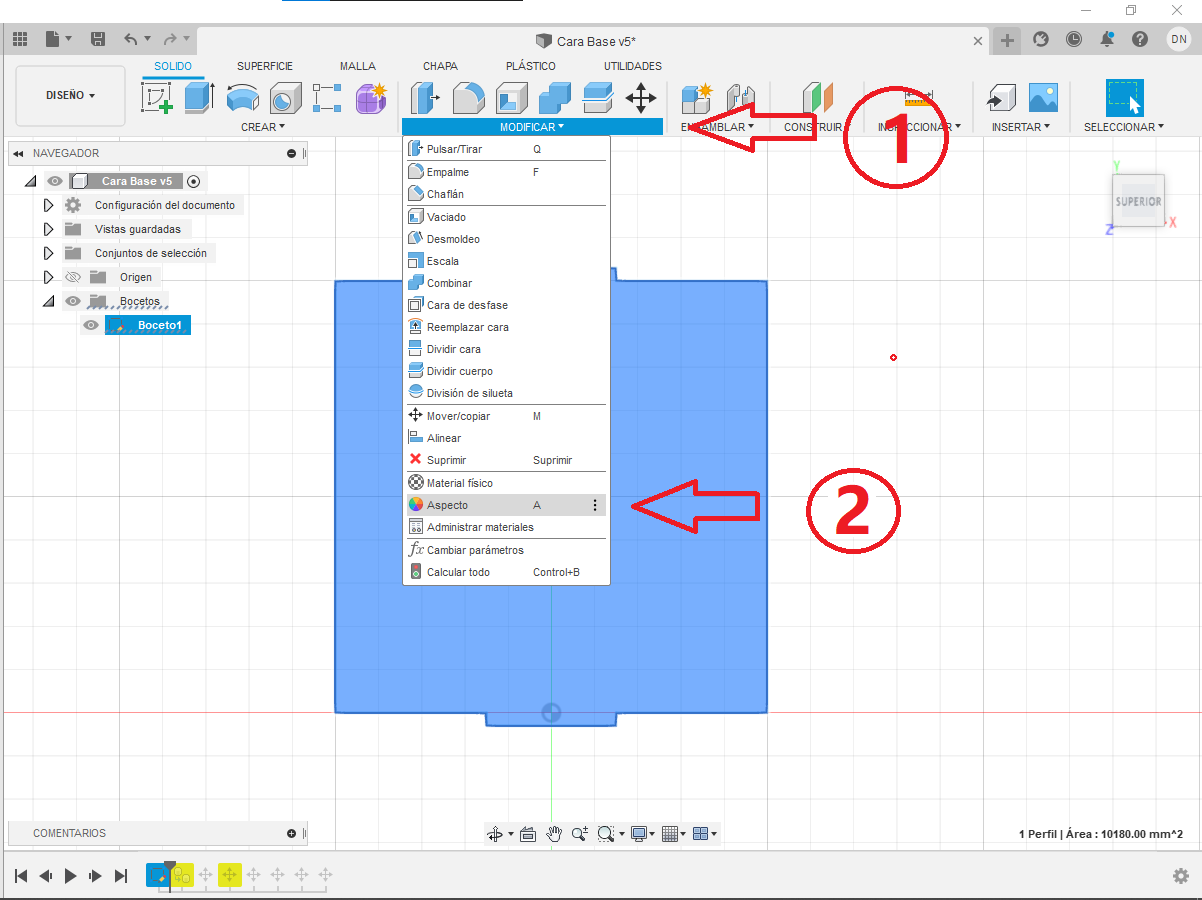Open the DISEÑO workspace dropdown
This screenshot has height=900, width=1202.
click(x=71, y=95)
